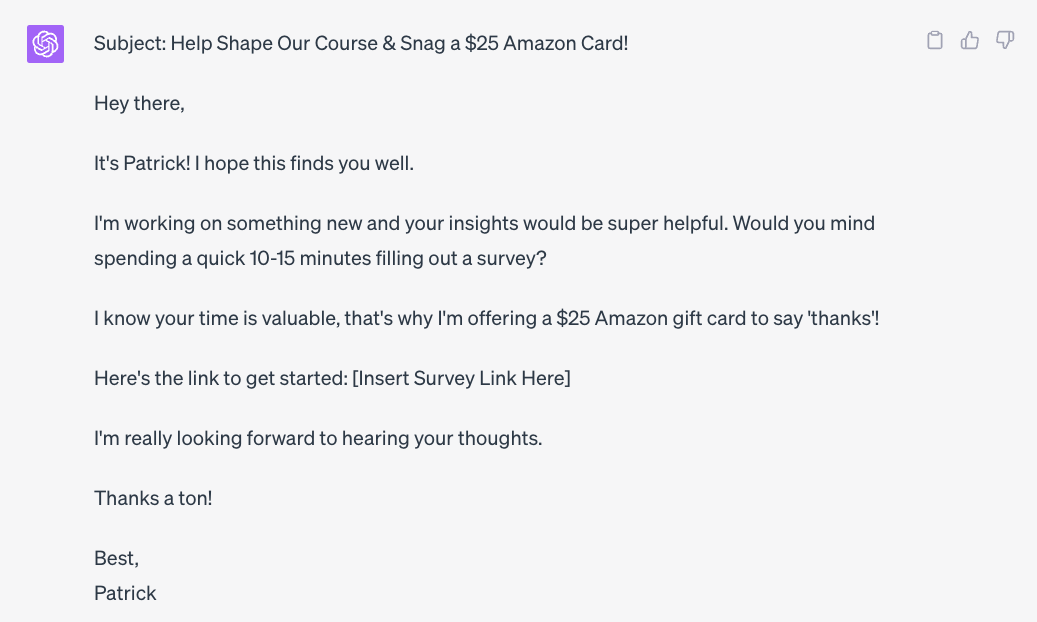Copy the response with the clipboard icon
The image size is (1037, 622).
[934, 40]
